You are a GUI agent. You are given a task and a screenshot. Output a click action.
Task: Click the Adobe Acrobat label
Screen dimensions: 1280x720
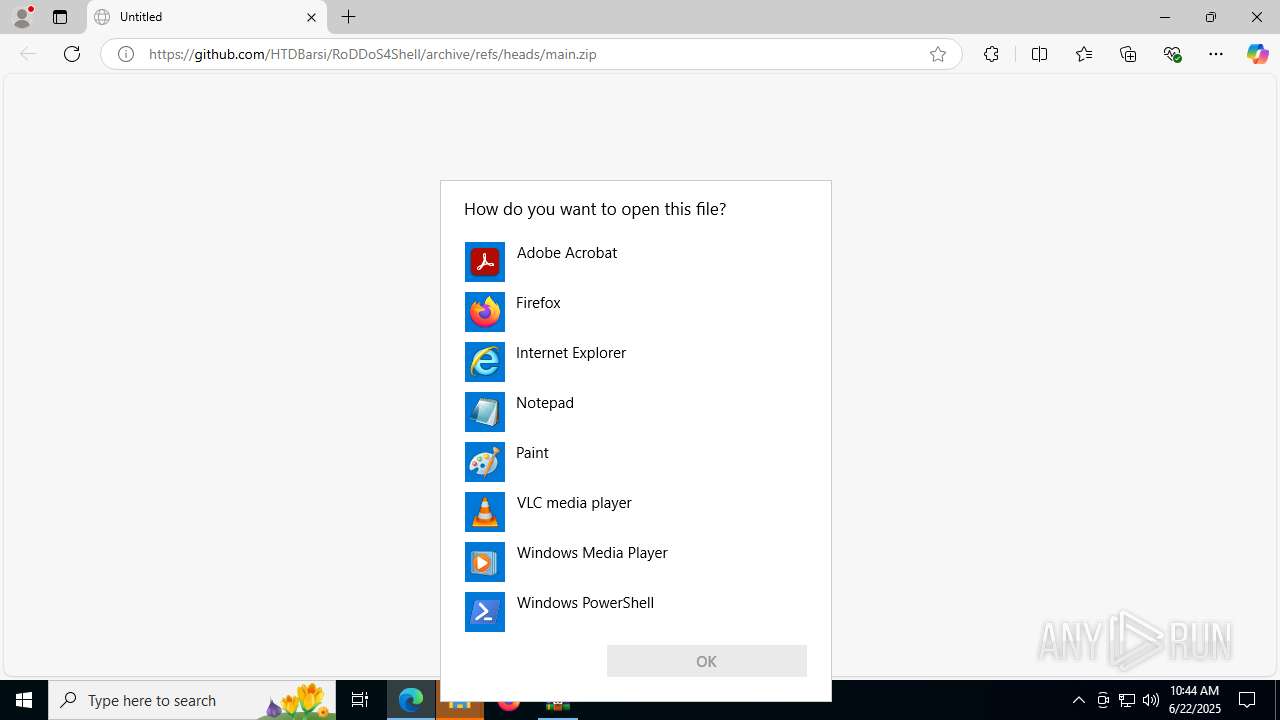click(567, 253)
